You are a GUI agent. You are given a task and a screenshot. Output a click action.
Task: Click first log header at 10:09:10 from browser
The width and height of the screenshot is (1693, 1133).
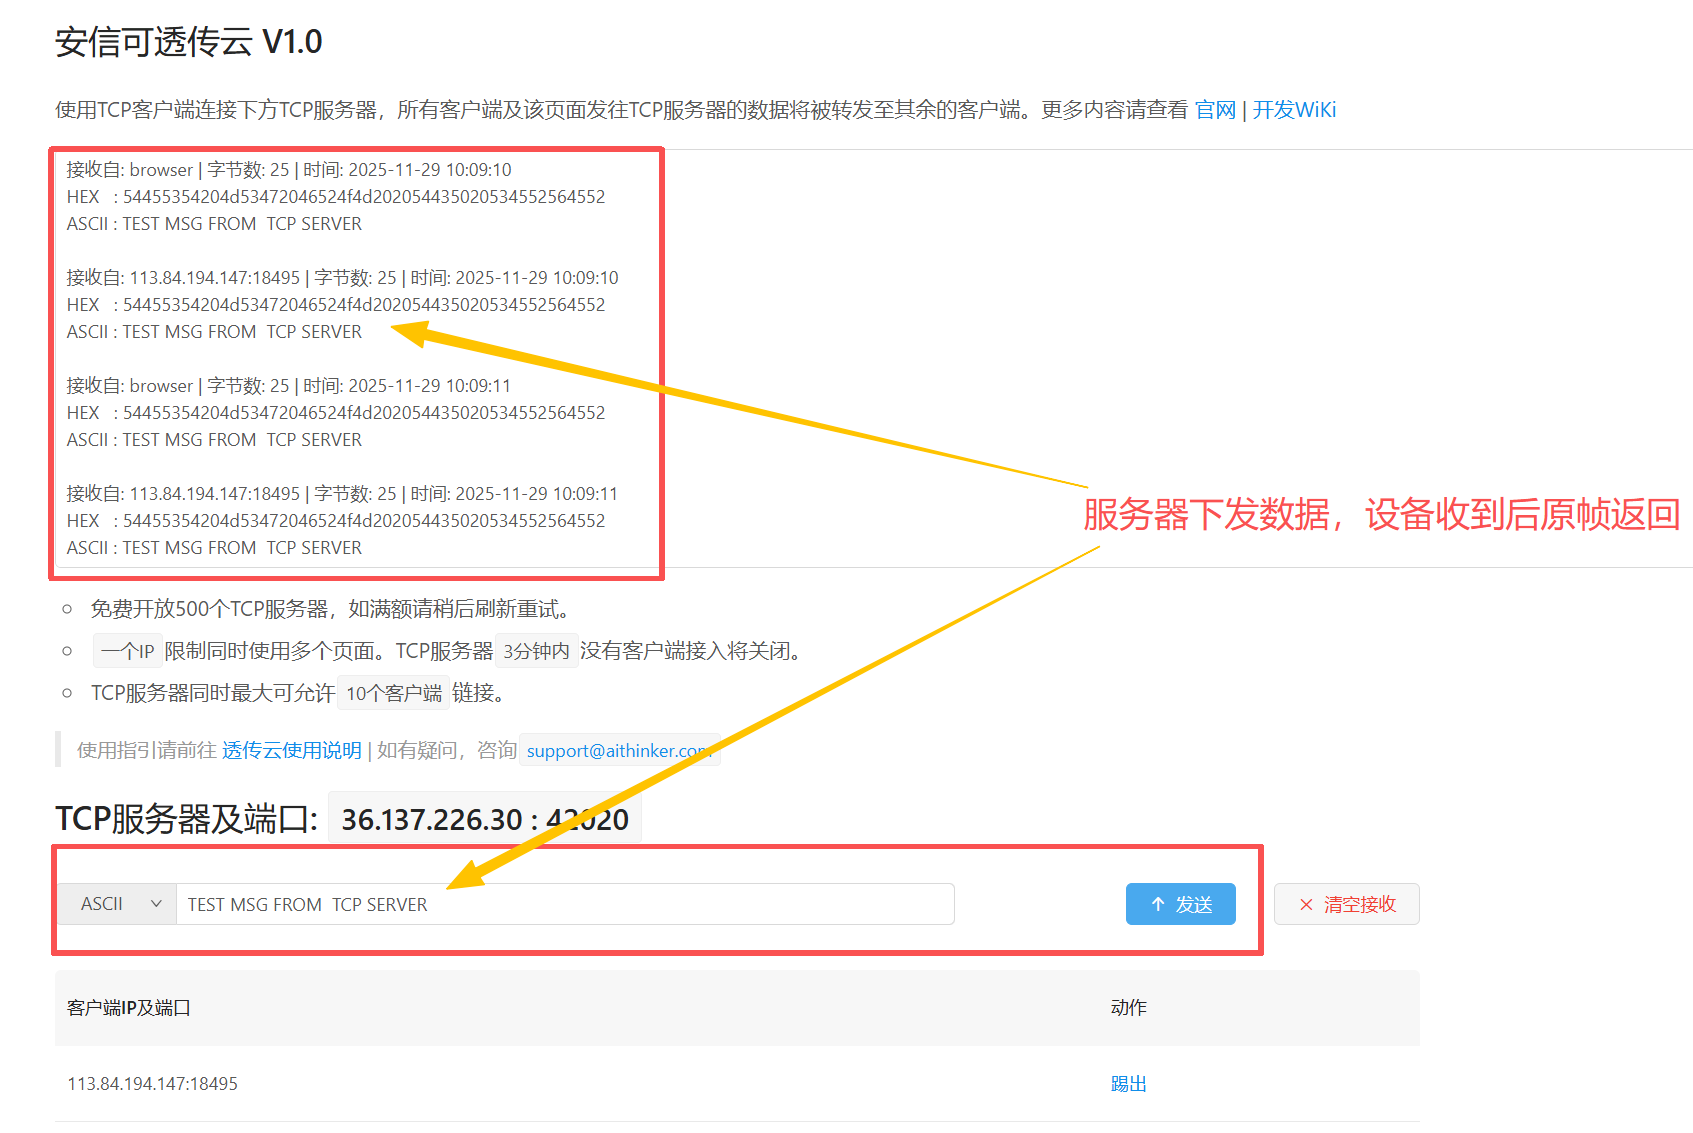point(289,170)
